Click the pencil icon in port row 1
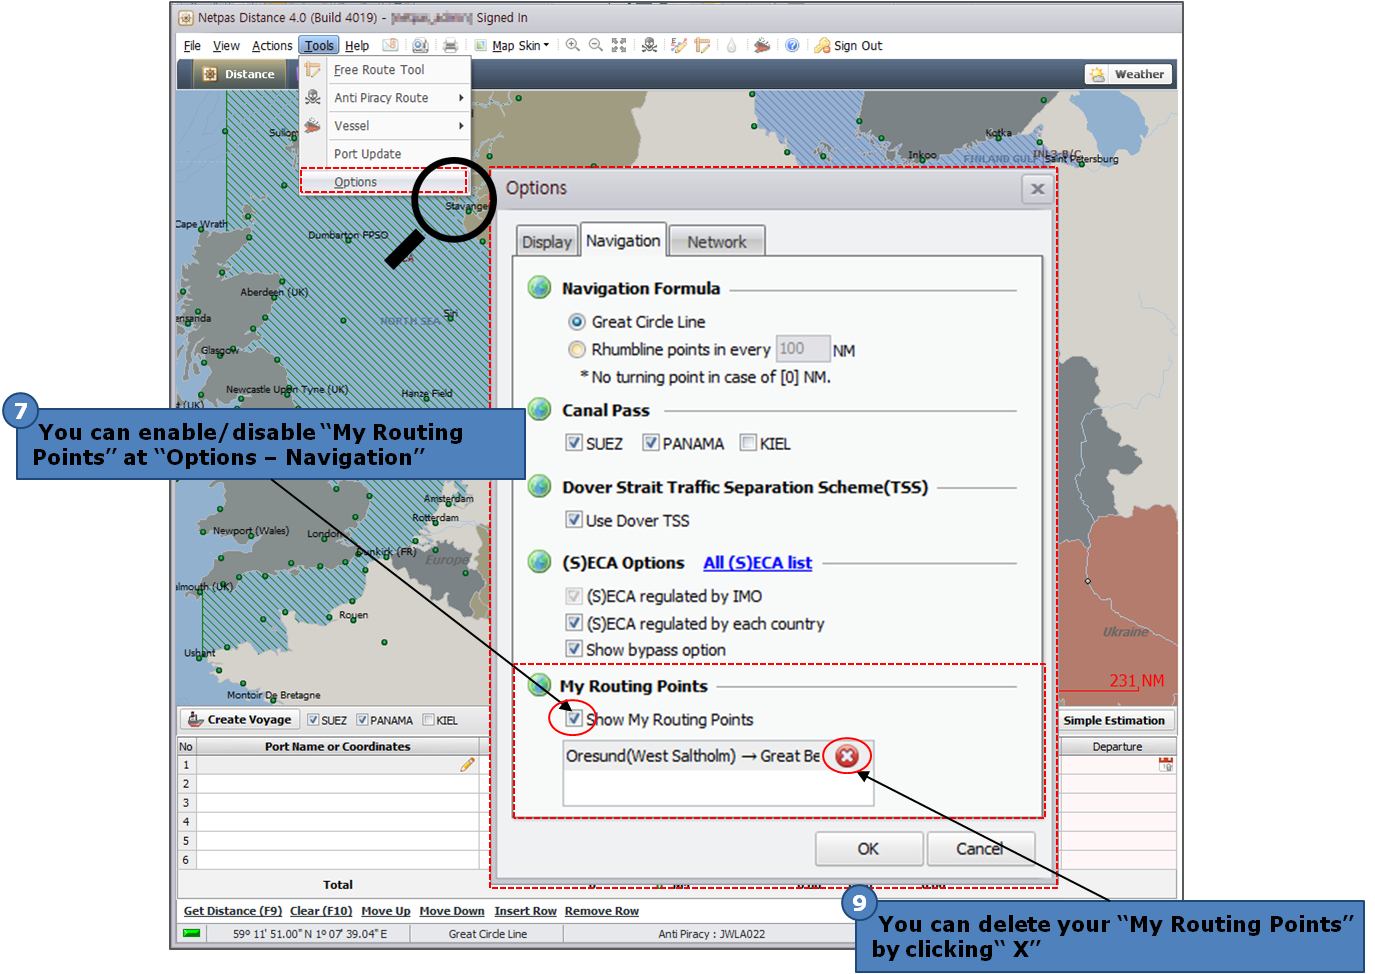This screenshot has width=1375, height=974. click(467, 765)
